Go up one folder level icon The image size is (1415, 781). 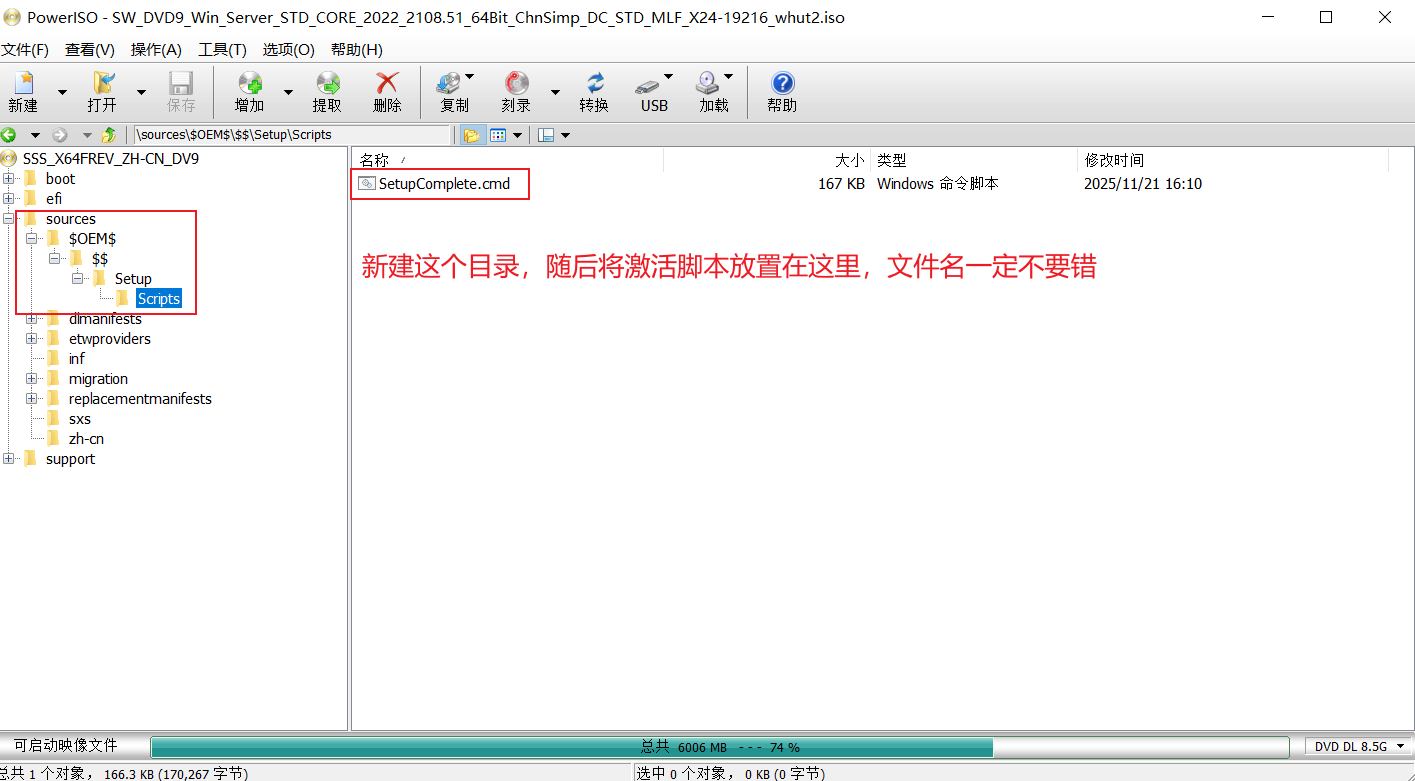pyautogui.click(x=109, y=135)
